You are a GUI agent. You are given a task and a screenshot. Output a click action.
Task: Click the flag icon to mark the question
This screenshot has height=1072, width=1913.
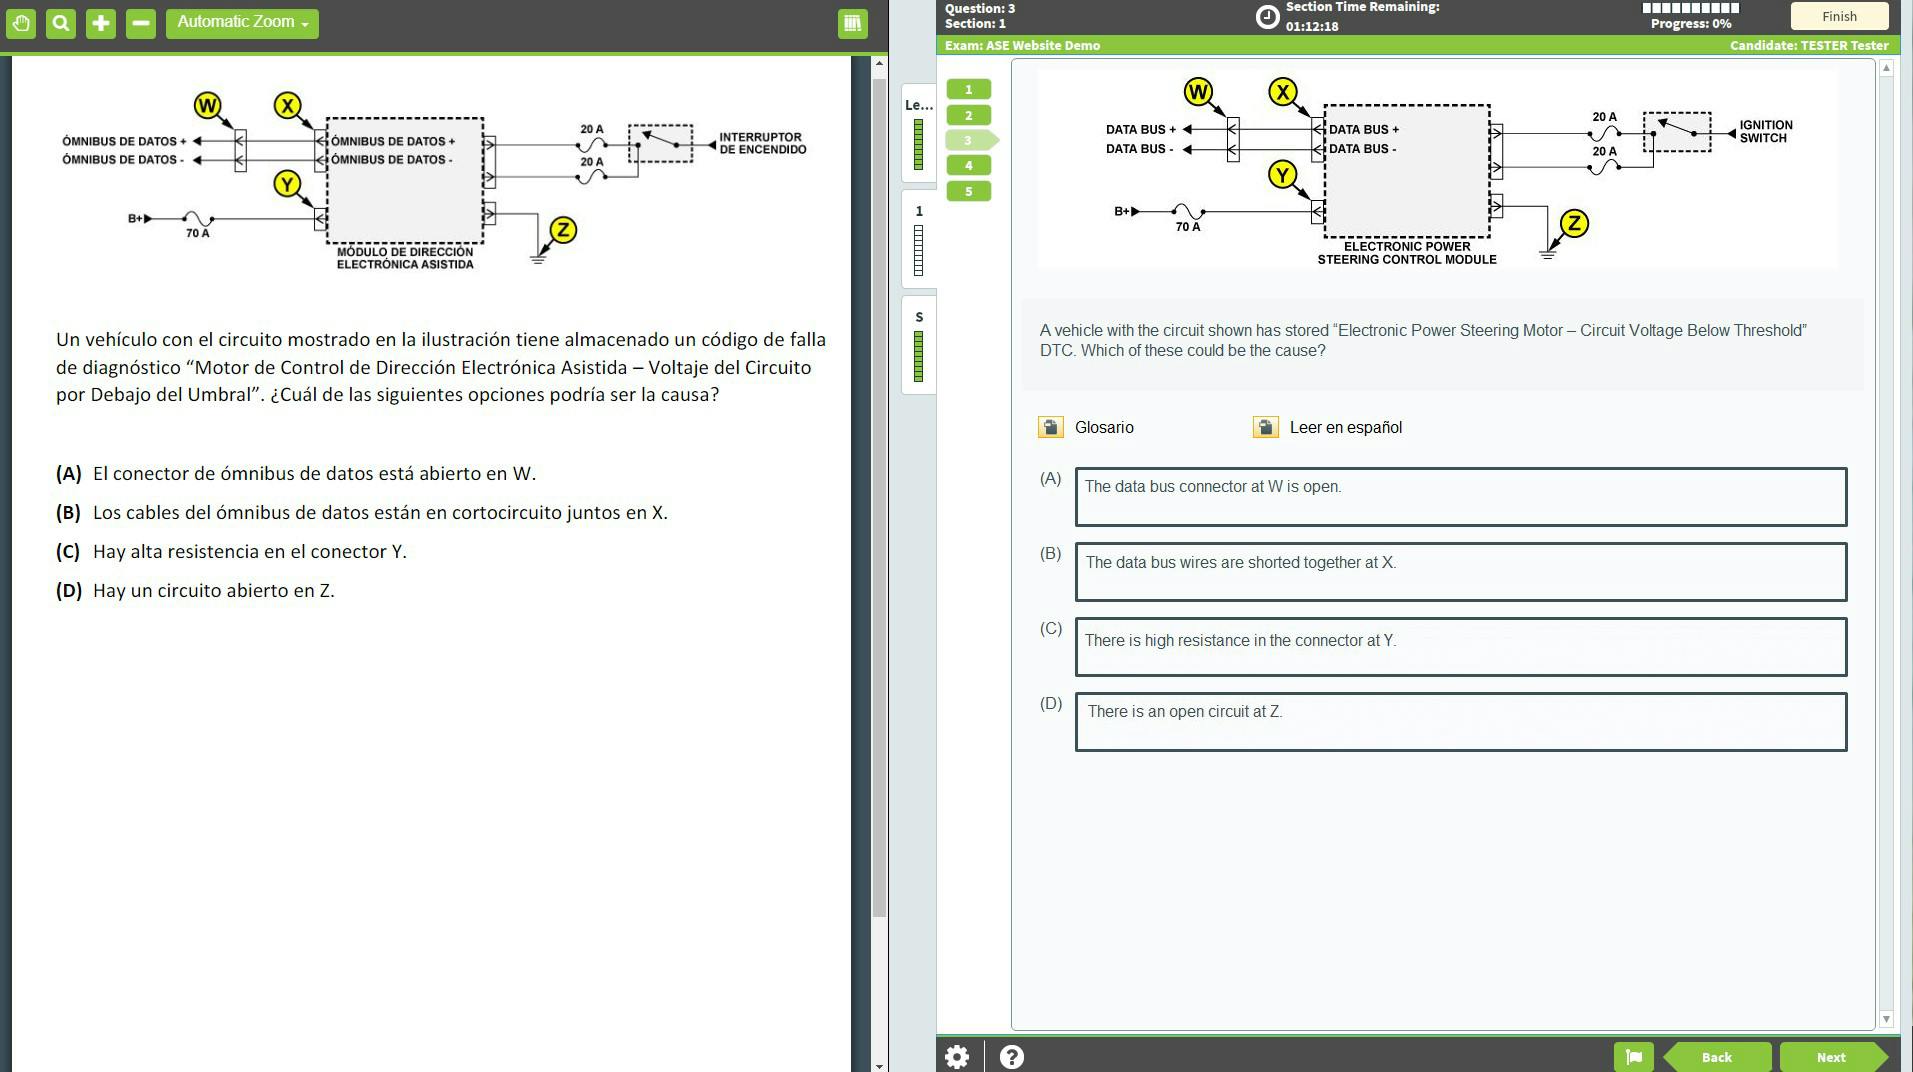[x=1634, y=1056]
